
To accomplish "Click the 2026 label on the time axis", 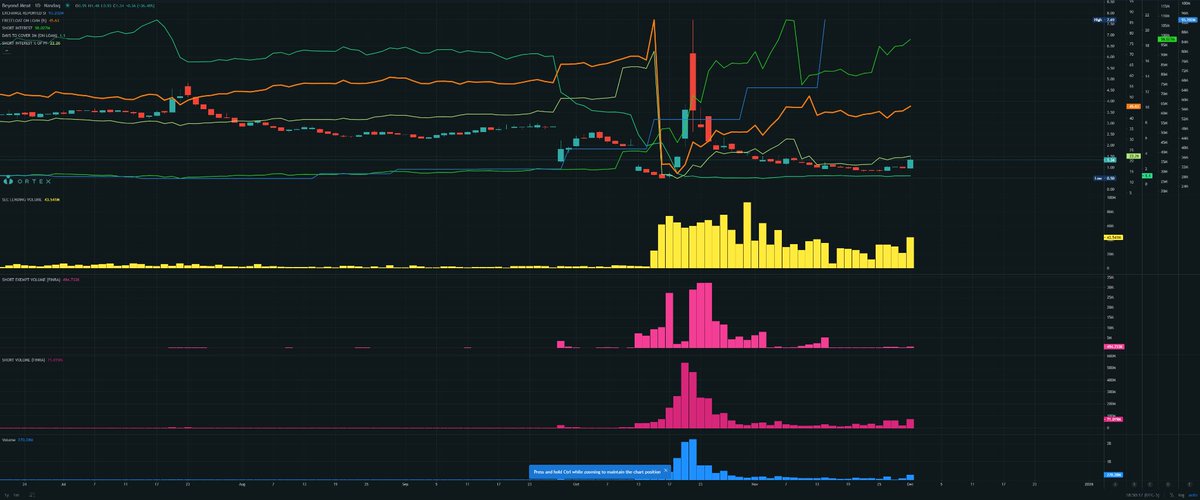I will click(1089, 484).
